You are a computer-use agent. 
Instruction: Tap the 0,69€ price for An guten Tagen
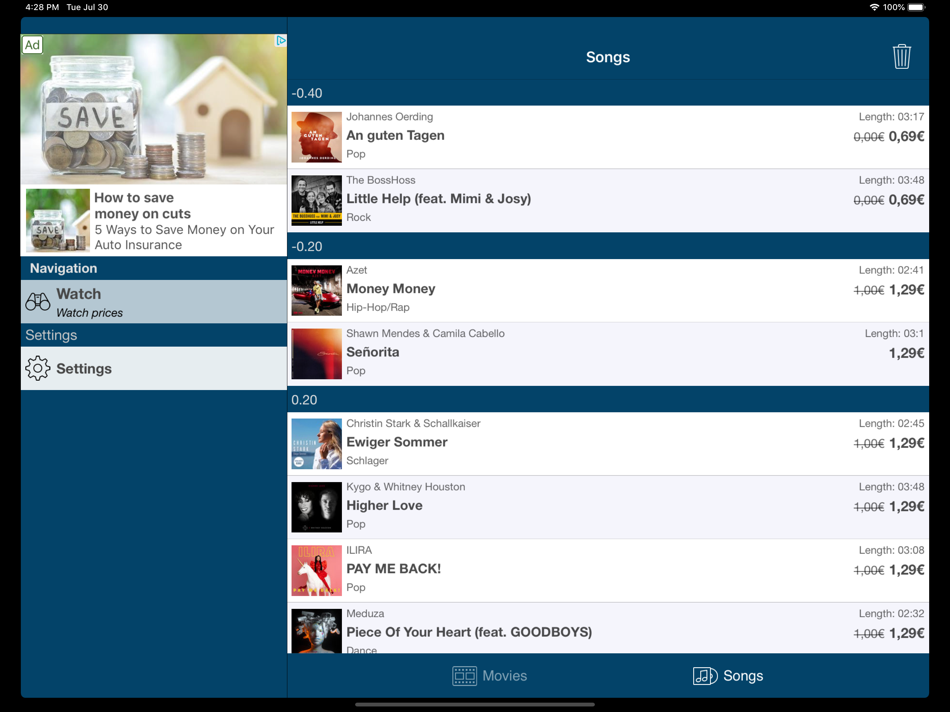pyautogui.click(x=906, y=137)
